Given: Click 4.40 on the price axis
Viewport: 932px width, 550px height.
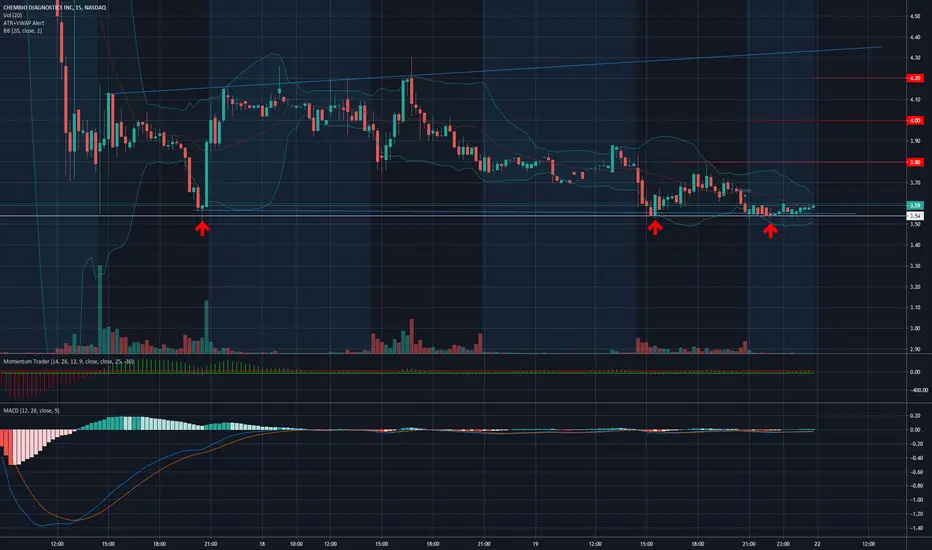Looking at the screenshot, I should tap(915, 37).
